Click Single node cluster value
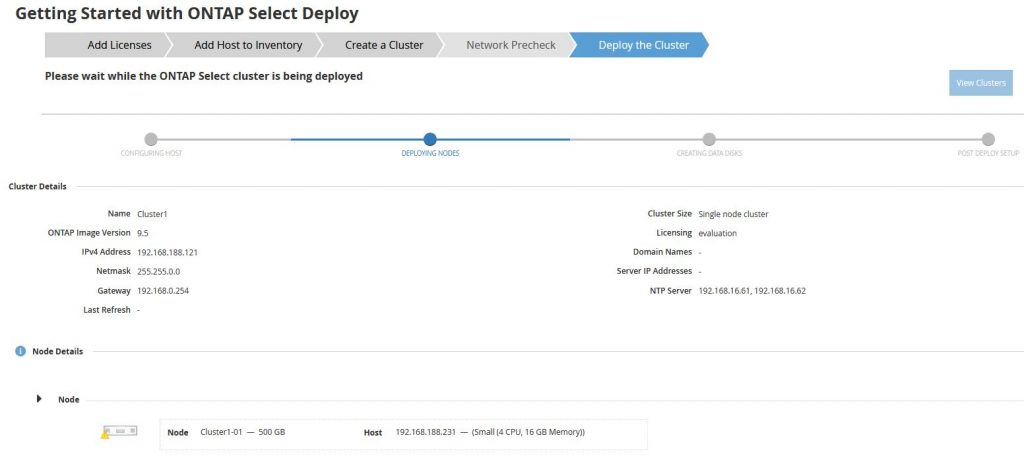Viewport: 1024px width, 456px height. (x=733, y=214)
